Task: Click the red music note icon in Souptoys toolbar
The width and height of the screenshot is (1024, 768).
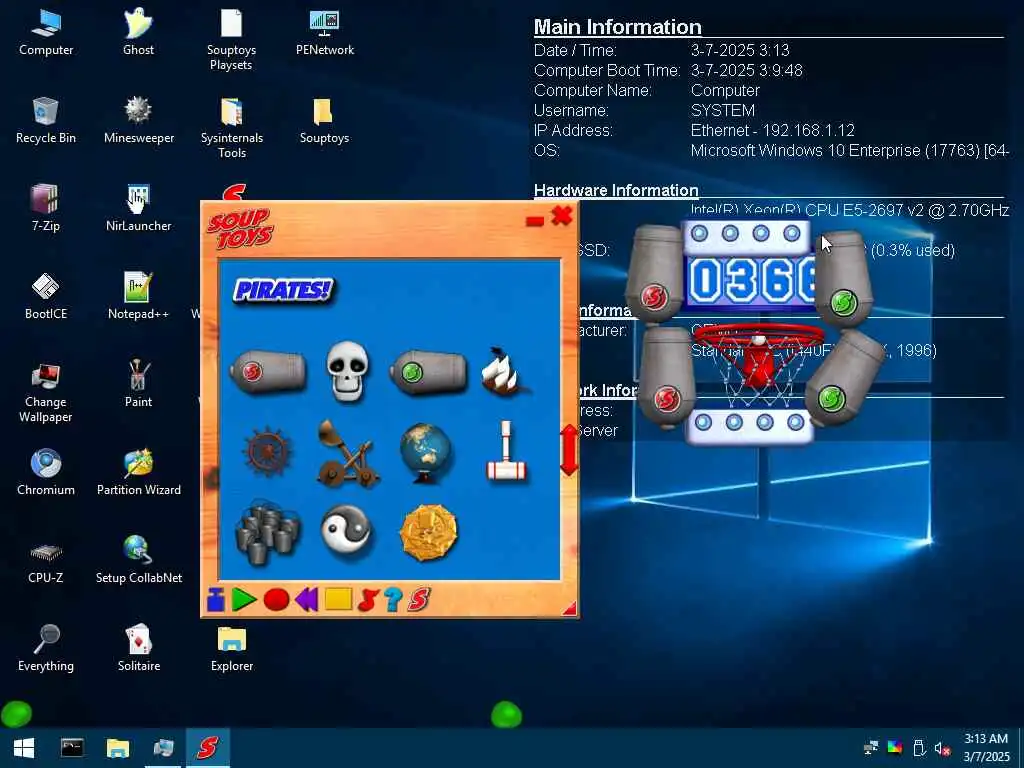Action: 368,600
